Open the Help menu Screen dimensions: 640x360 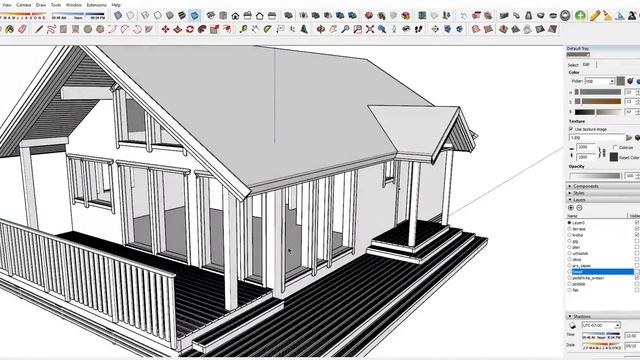point(116,5)
